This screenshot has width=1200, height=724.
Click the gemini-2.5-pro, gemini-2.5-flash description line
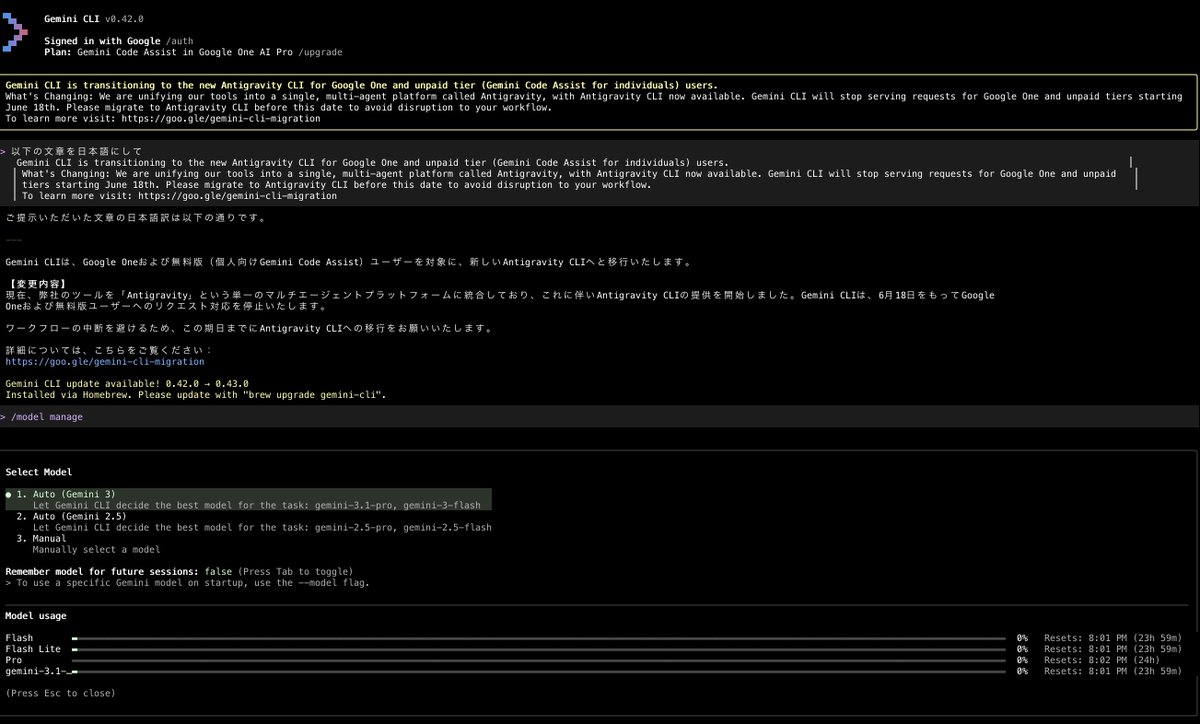pyautogui.click(x=262, y=527)
